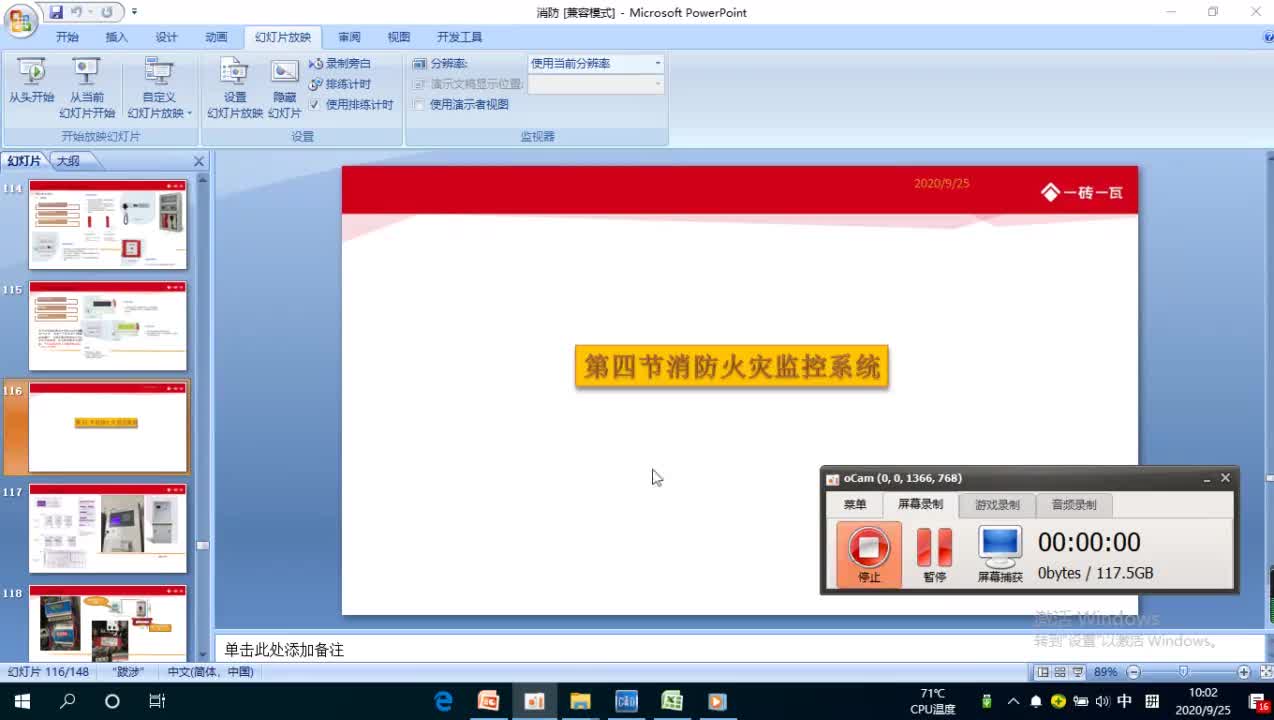
Task: Click the Save icon in quick access toolbar
Action: [x=56, y=12]
